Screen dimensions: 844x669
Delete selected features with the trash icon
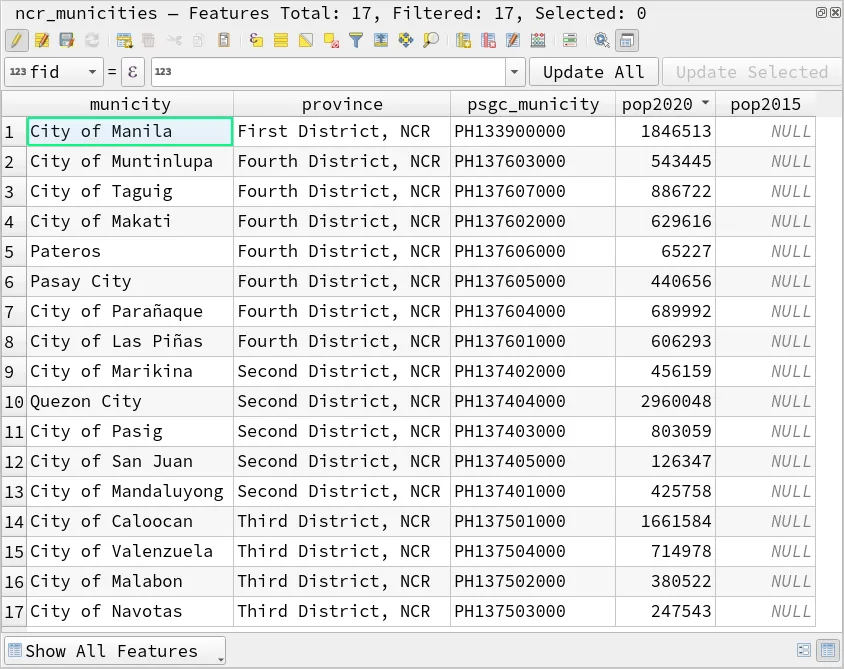pyautogui.click(x=148, y=40)
